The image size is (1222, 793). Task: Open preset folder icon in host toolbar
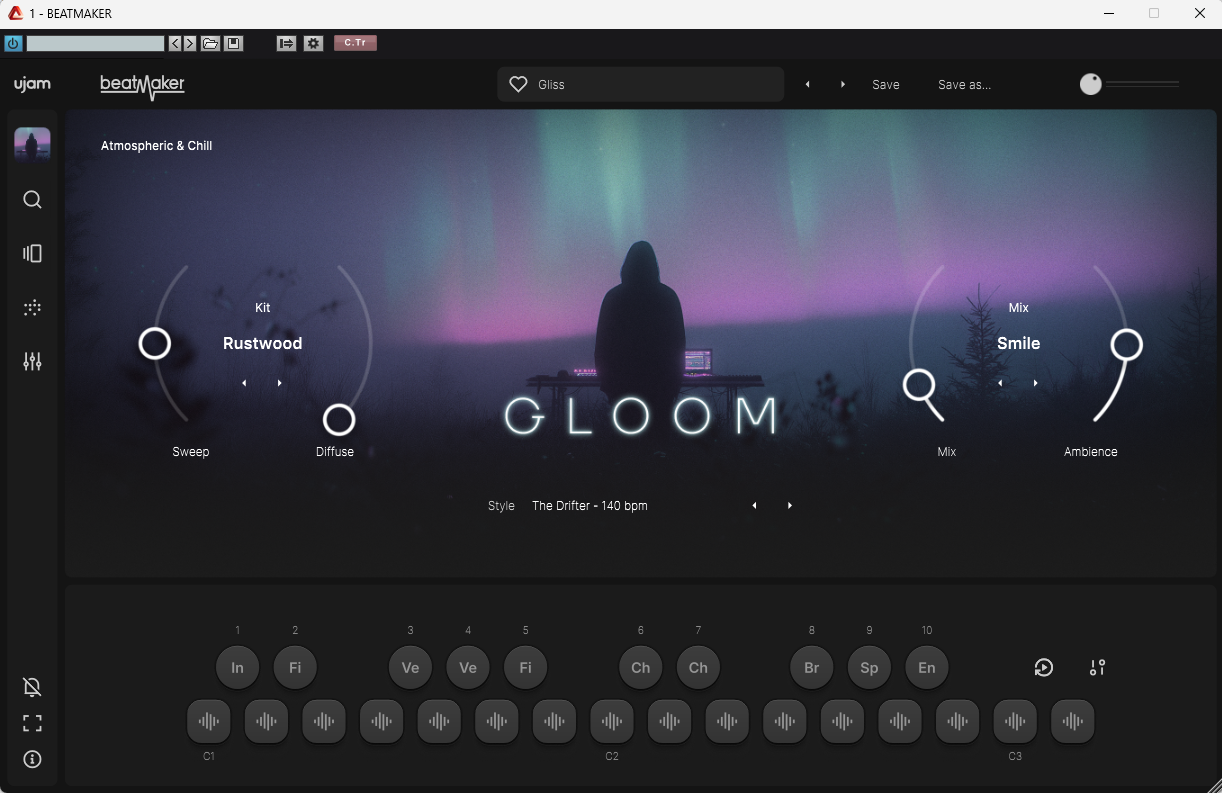tap(210, 43)
